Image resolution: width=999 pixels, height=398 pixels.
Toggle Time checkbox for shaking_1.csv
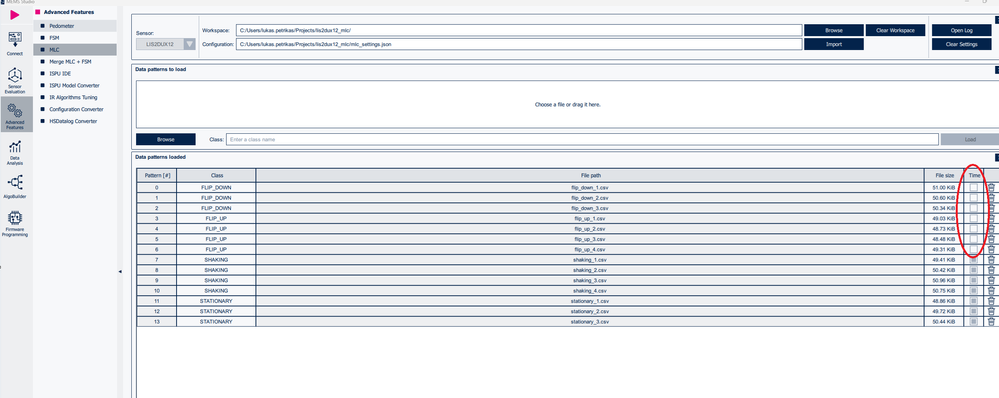974,260
